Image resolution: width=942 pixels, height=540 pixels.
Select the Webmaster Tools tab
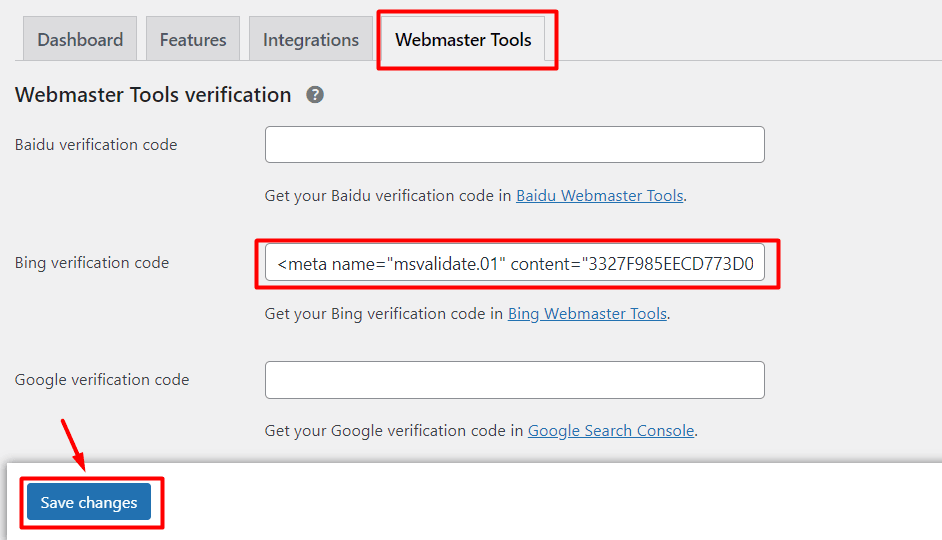(x=463, y=40)
